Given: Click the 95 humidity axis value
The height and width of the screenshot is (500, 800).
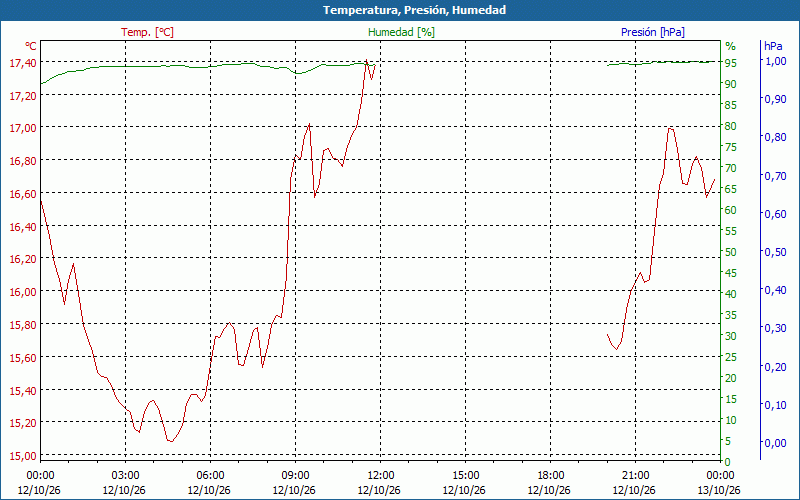Looking at the screenshot, I should tap(731, 63).
